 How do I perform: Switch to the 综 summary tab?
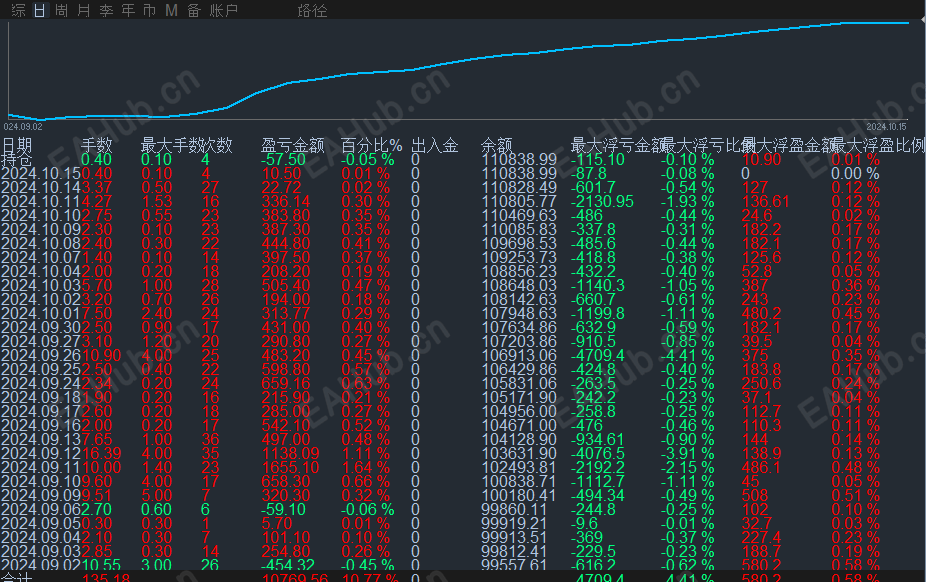click(x=18, y=10)
